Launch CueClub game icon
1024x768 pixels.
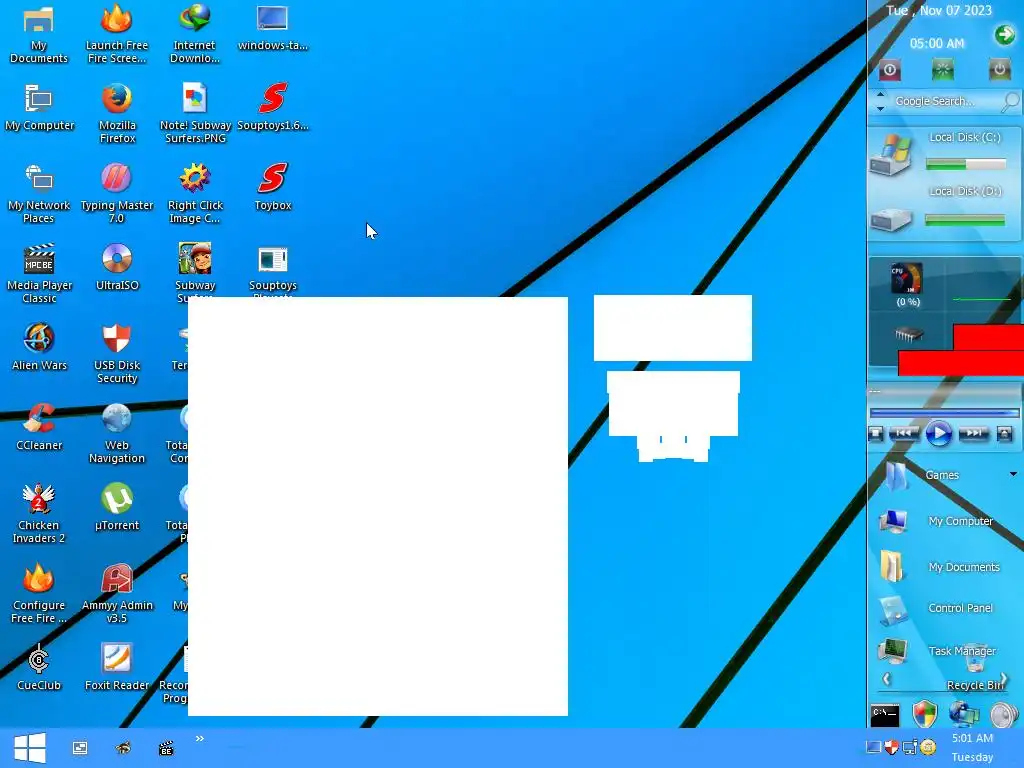coord(39,668)
